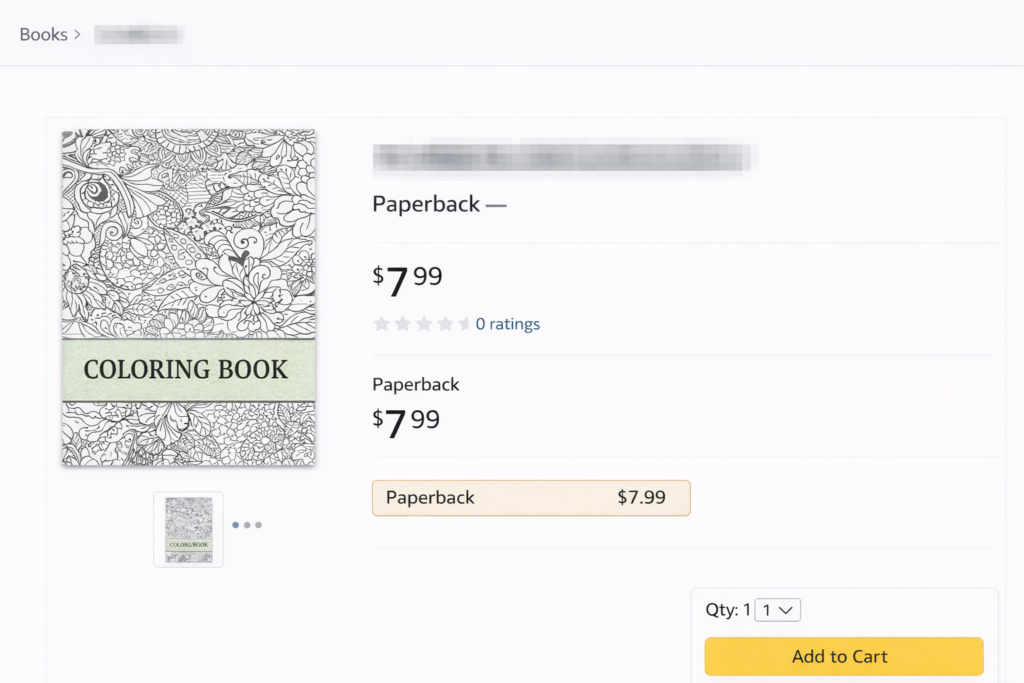
Task: Jump to the second carousel dot
Action: (x=247, y=524)
